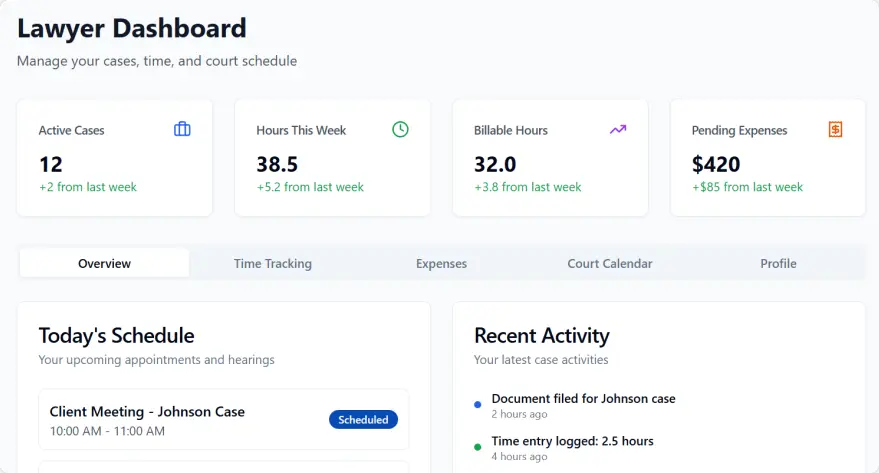This screenshot has height=473, width=879.
Task: Click the receipt icon on Pending Expenses
Action: coord(835,129)
